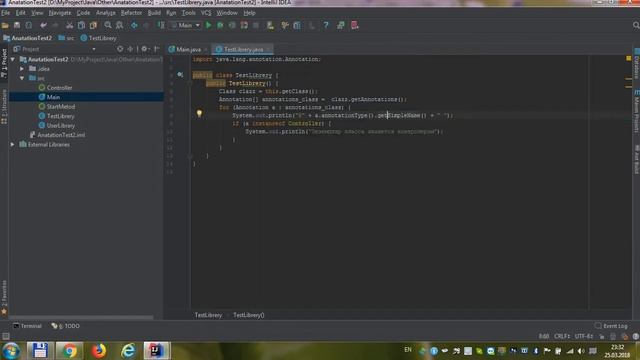The image size is (640, 360).
Task: Click the red Stop square icon
Action: [x=256, y=25]
